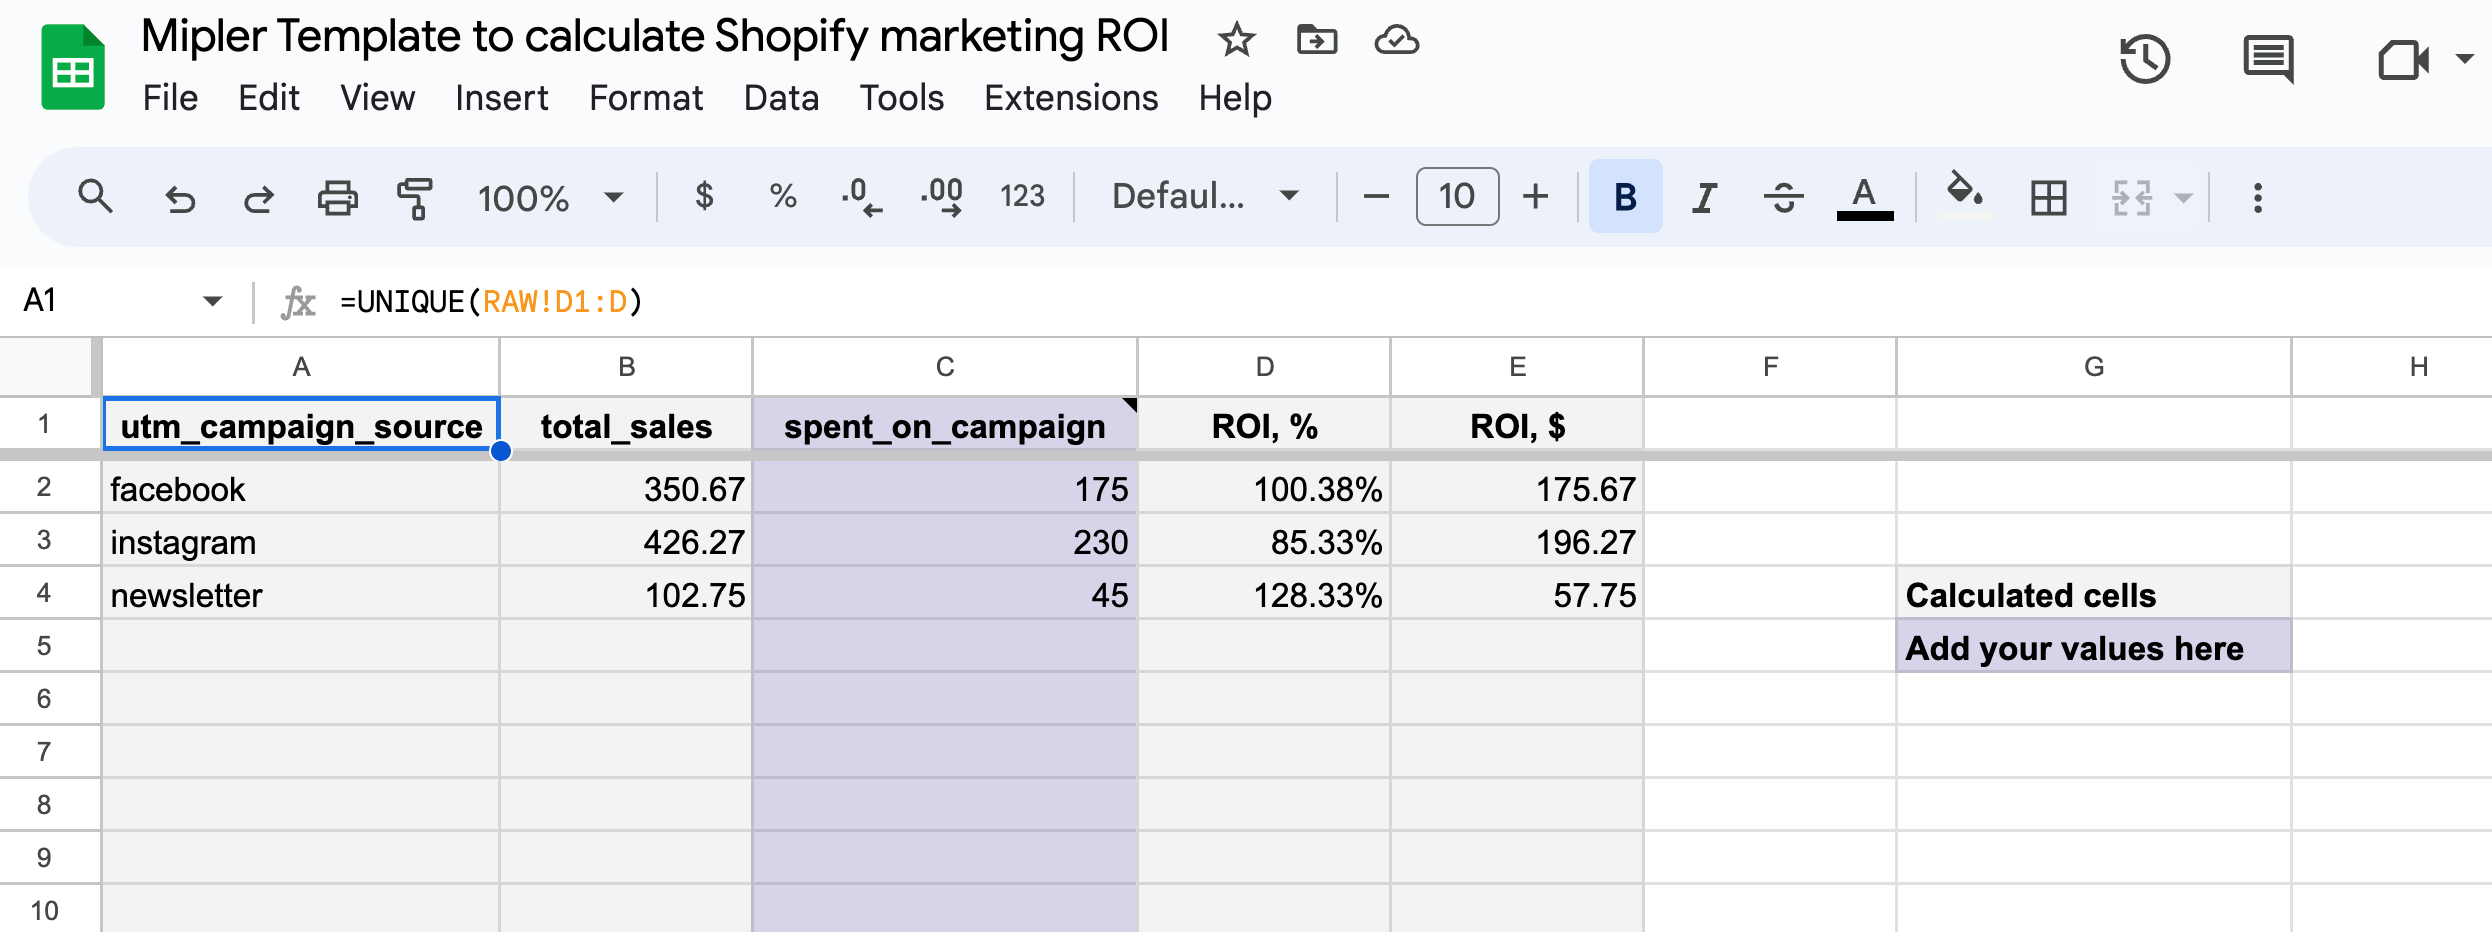Click the Undo button

(x=180, y=197)
